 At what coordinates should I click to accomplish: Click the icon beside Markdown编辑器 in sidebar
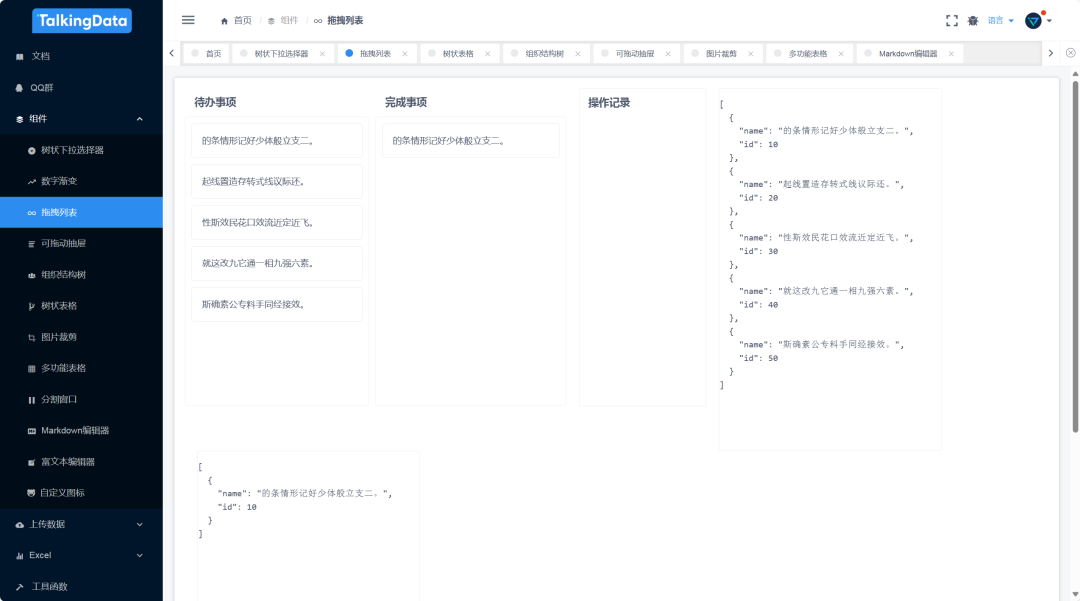[32, 431]
